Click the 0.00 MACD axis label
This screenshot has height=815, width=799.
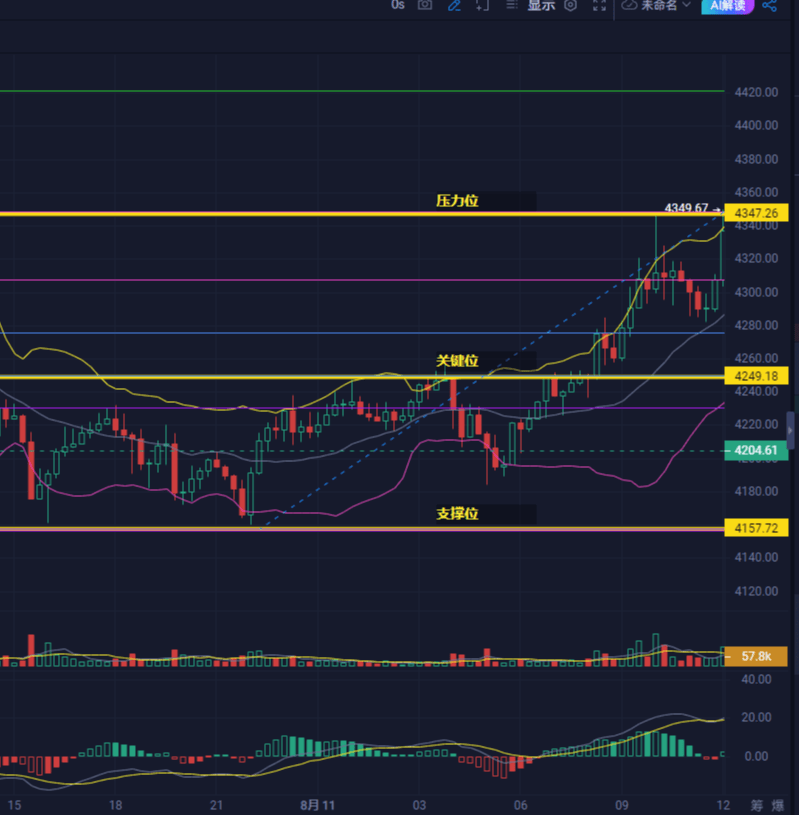pos(756,756)
